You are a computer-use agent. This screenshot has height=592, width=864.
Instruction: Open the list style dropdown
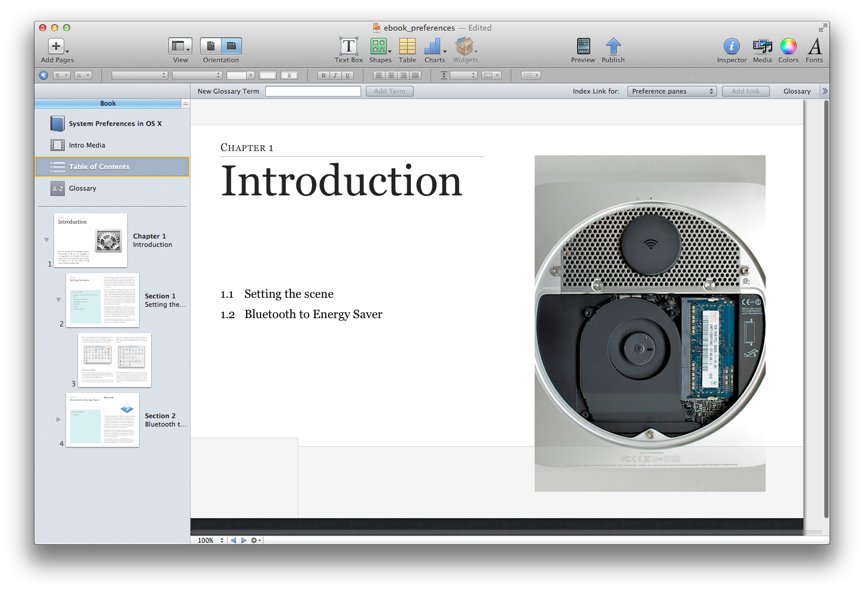[531, 75]
